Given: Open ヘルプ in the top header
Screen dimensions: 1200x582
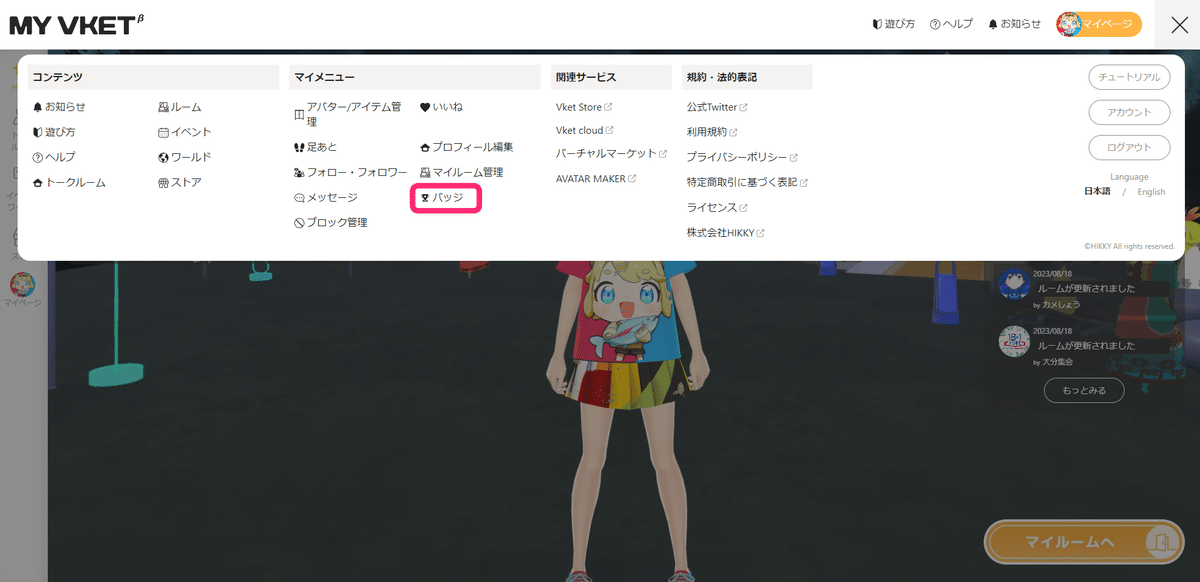Looking at the screenshot, I should click(x=951, y=24).
